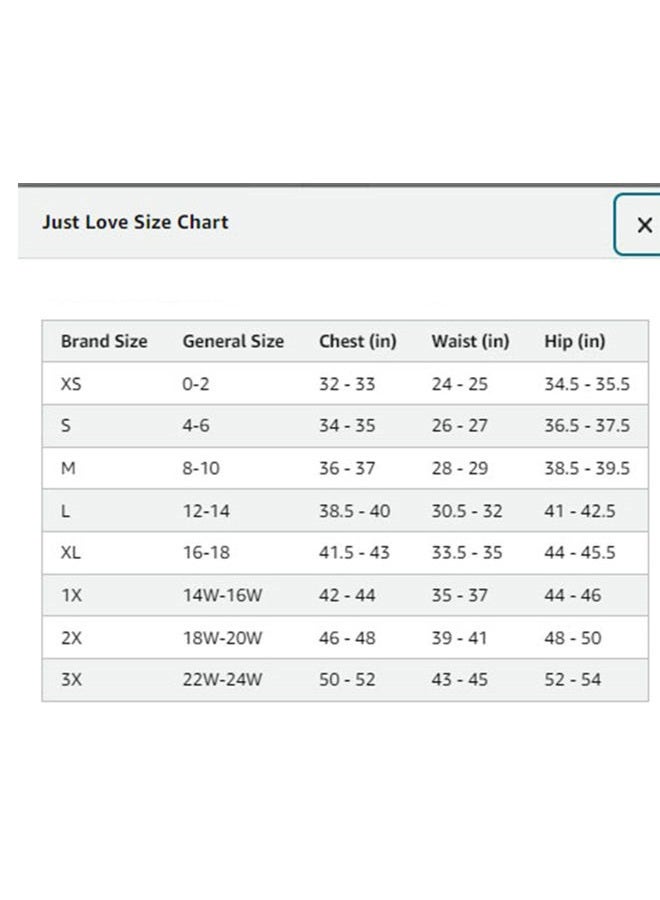The image size is (660, 900).
Task: Click the 33.5 - 35 waist measurement
Action: 466,553
